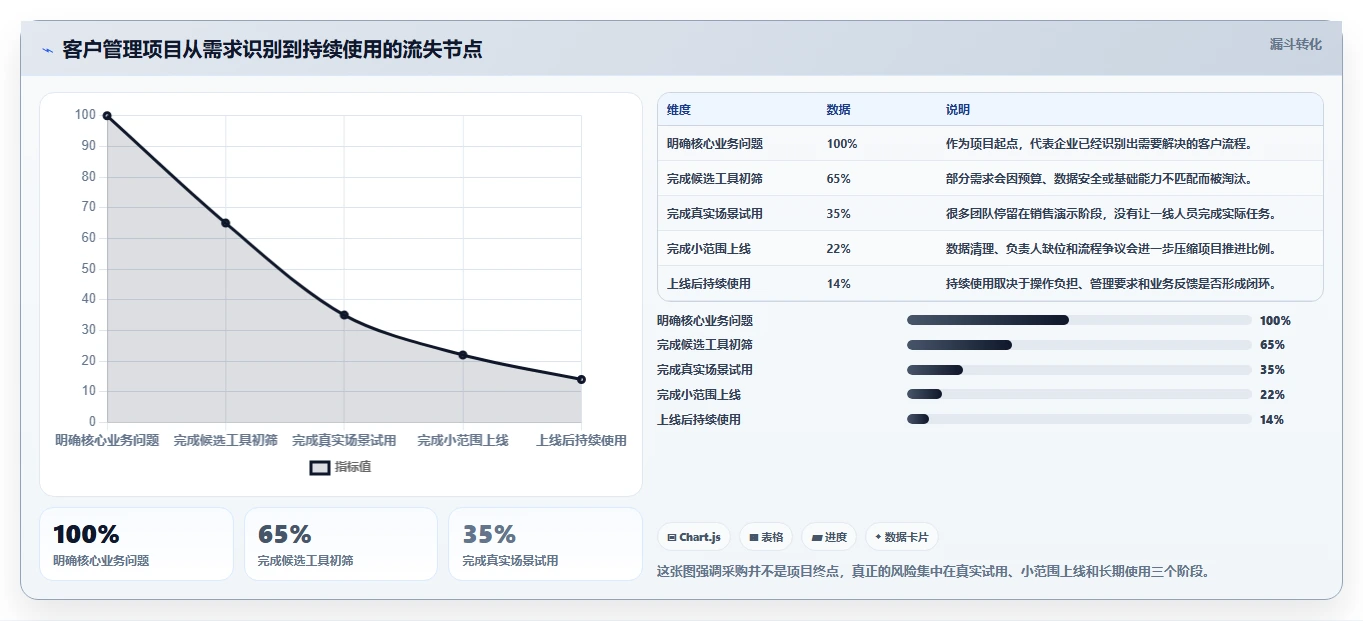Image resolution: width=1363 pixels, height=621 pixels.
Task: Click the 35% value next to its progress bar
Action: (x=1272, y=370)
